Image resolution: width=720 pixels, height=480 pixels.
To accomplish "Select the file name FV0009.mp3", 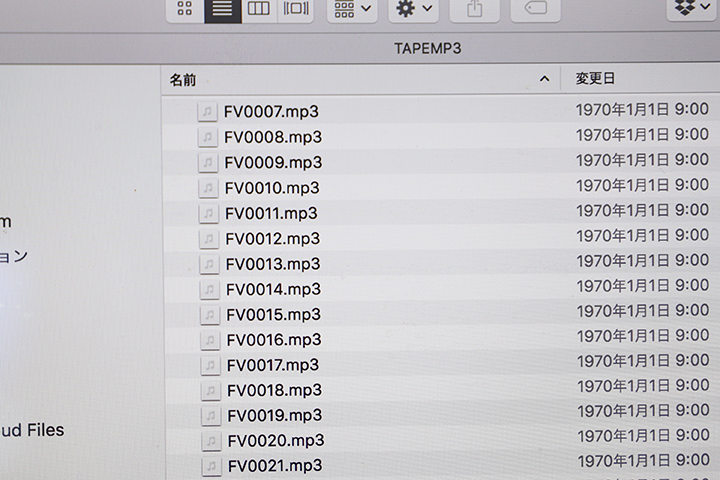I will (273, 163).
